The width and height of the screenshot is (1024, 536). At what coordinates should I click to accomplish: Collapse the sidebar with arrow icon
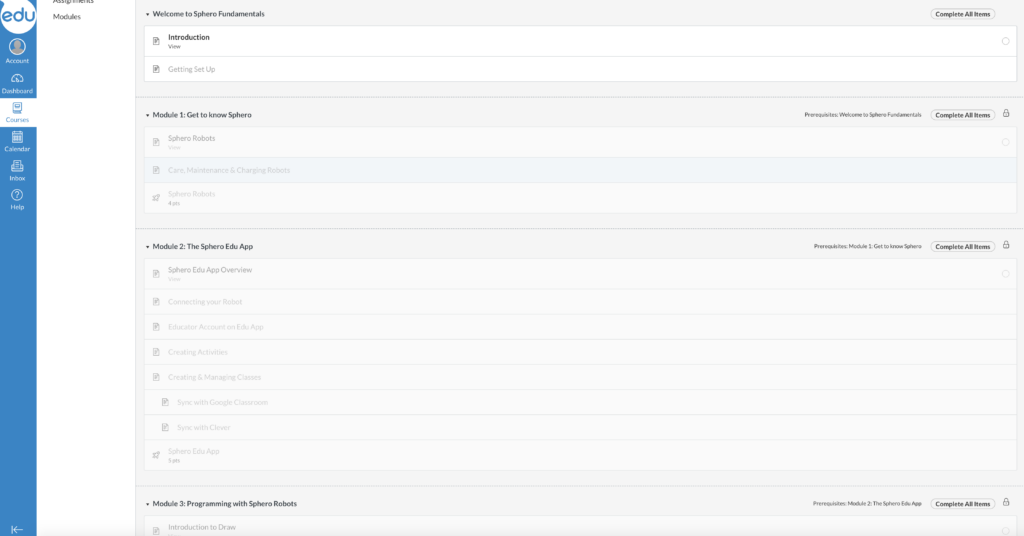click(x=17, y=529)
